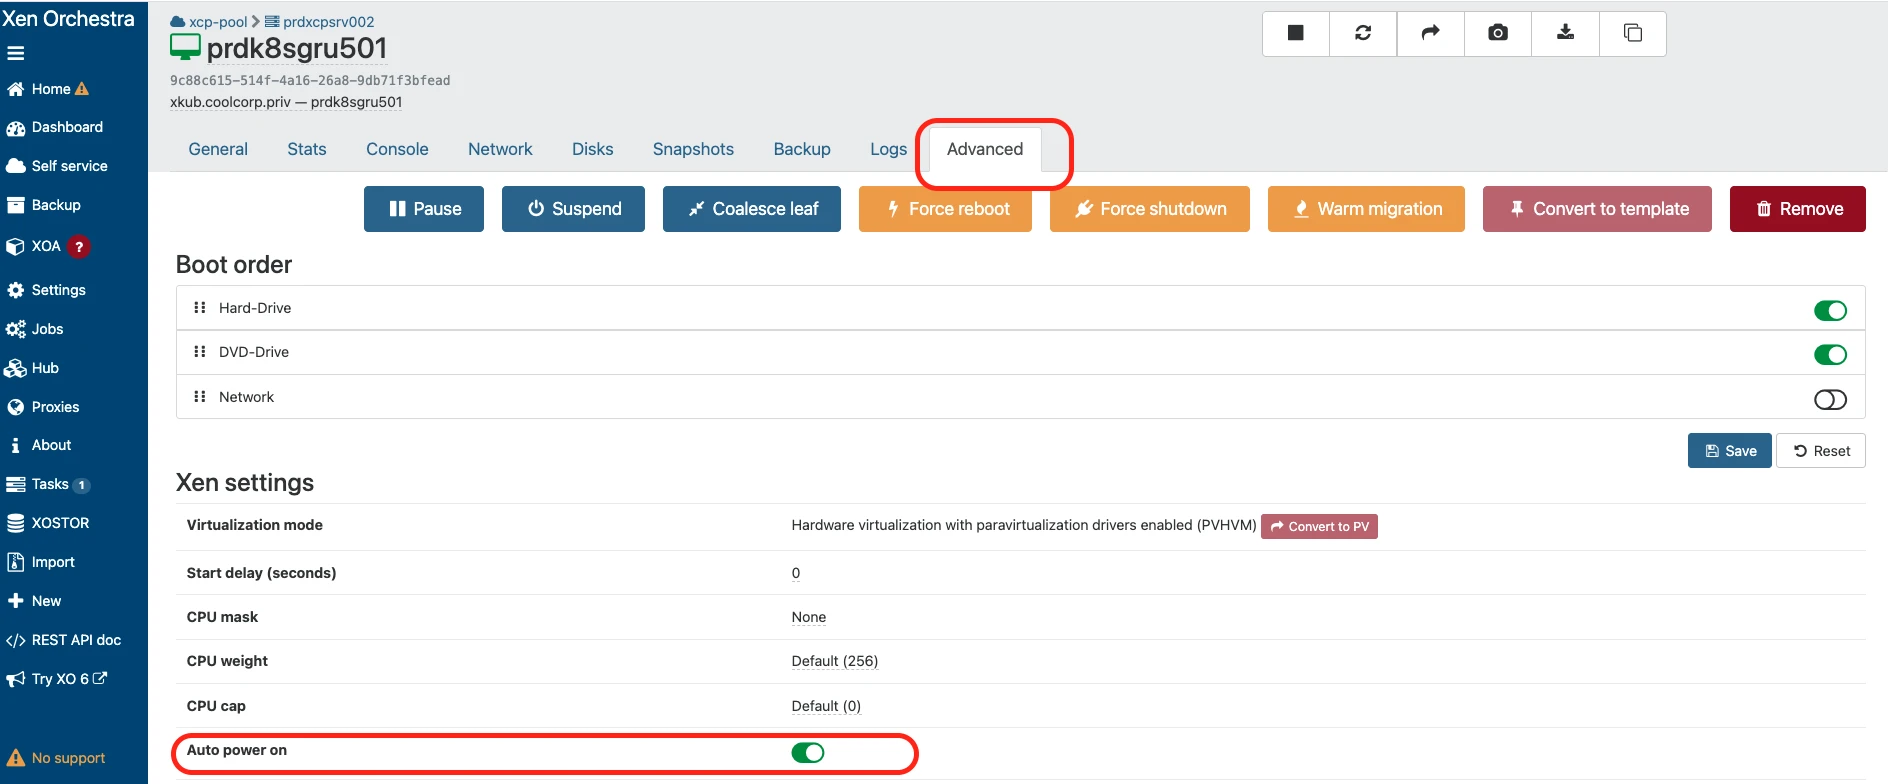Switch to the Network tab
This screenshot has height=784, width=1888.
(500, 149)
